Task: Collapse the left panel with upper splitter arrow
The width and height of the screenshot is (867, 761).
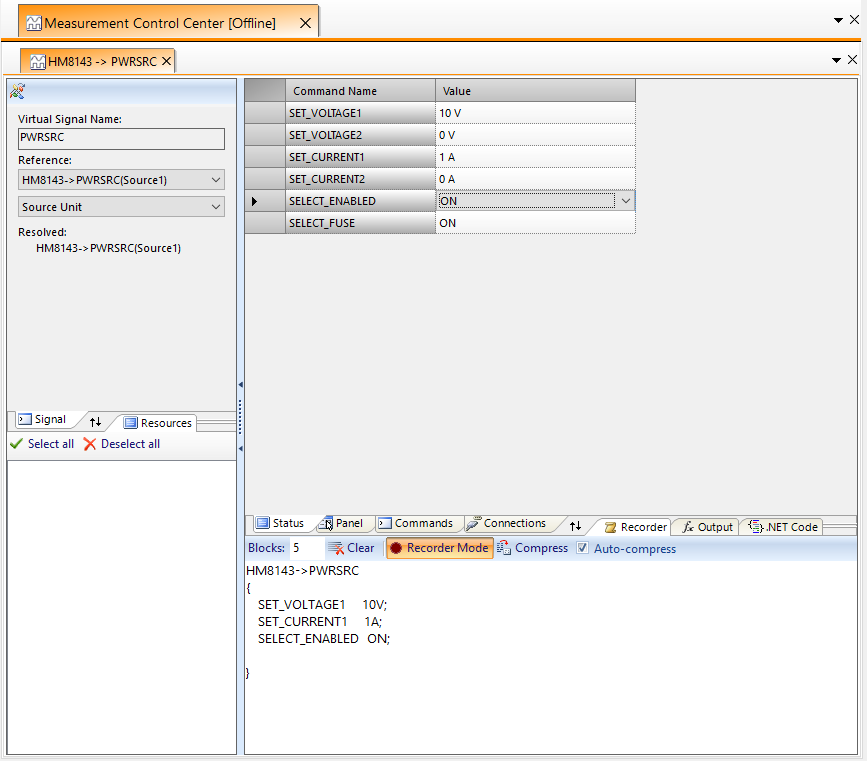Action: click(x=241, y=384)
